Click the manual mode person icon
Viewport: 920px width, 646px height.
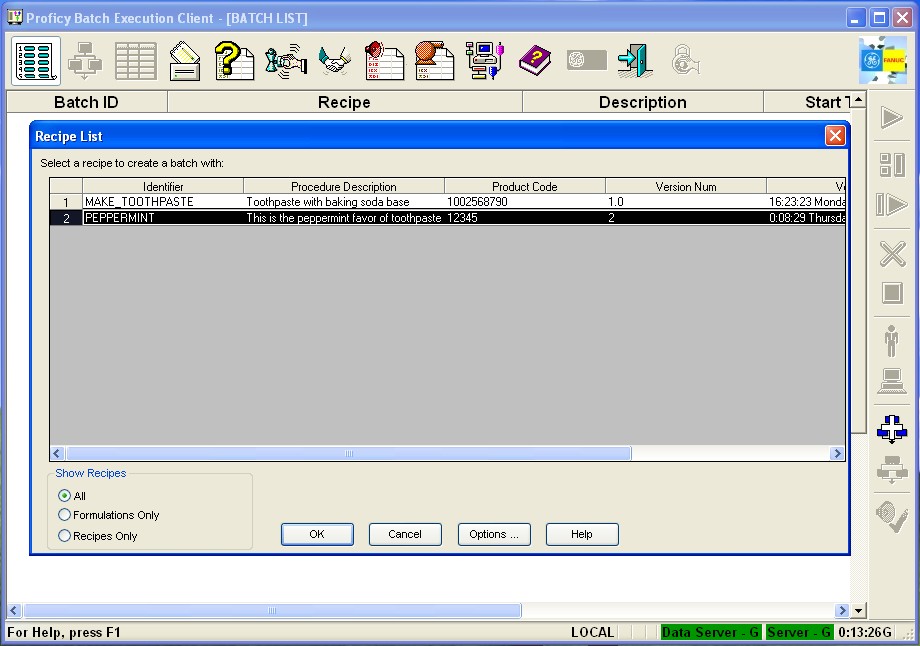click(x=891, y=341)
